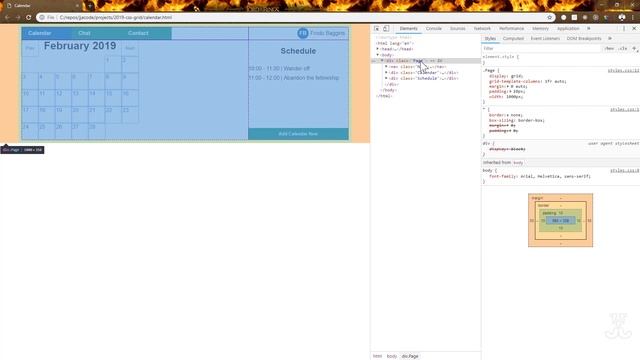Viewport: 640px width, 360px height.
Task: Select the Styles sub-tab
Action: point(490,38)
